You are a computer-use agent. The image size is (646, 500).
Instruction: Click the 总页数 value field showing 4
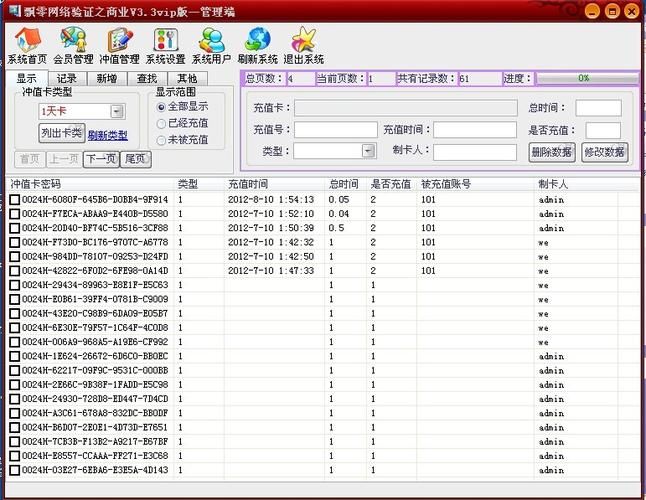click(301, 78)
